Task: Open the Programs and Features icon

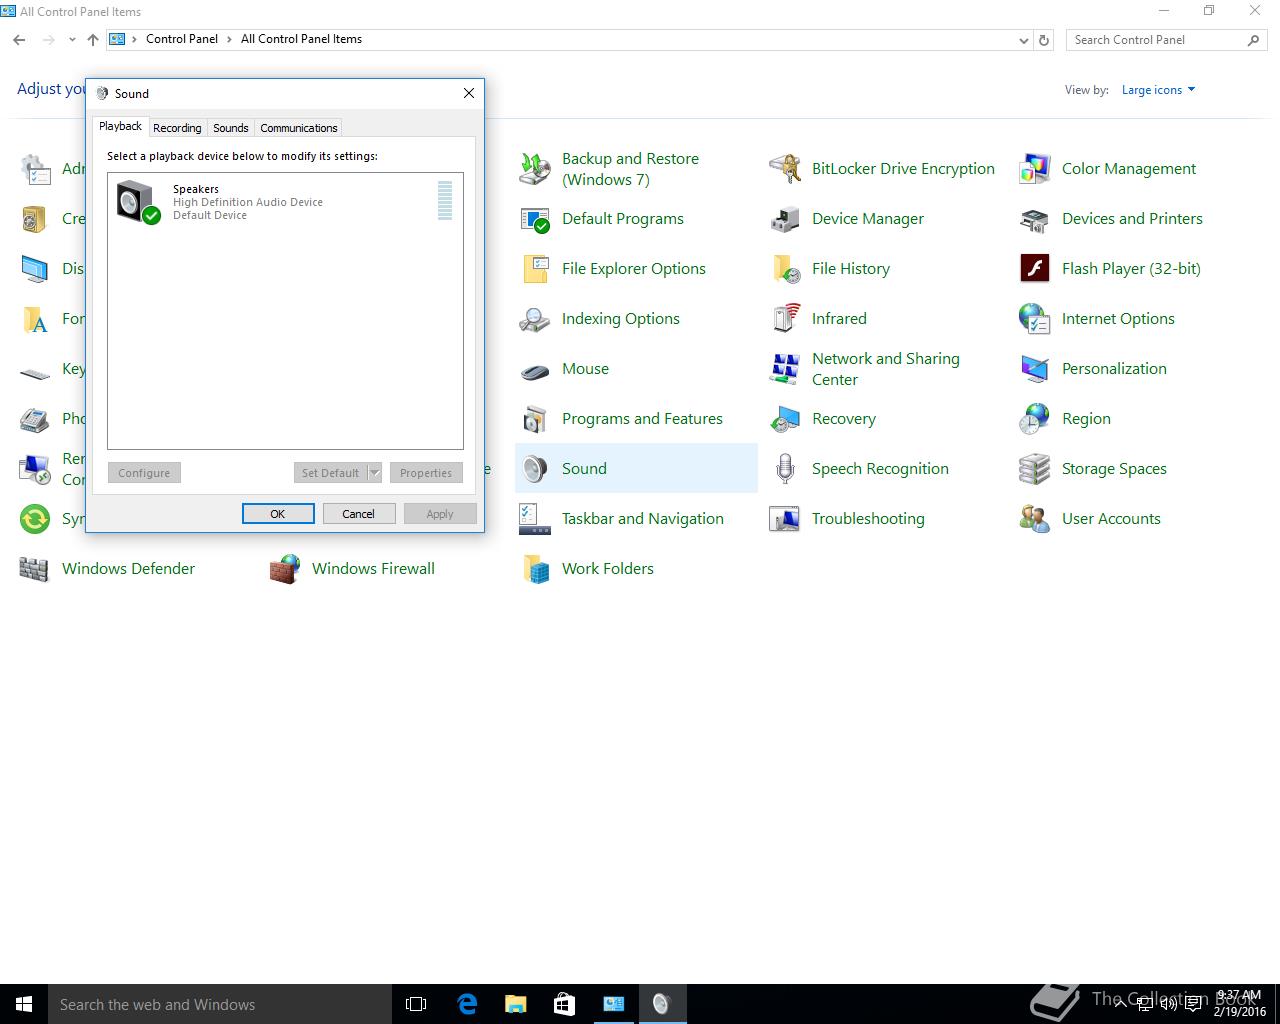Action: (535, 419)
